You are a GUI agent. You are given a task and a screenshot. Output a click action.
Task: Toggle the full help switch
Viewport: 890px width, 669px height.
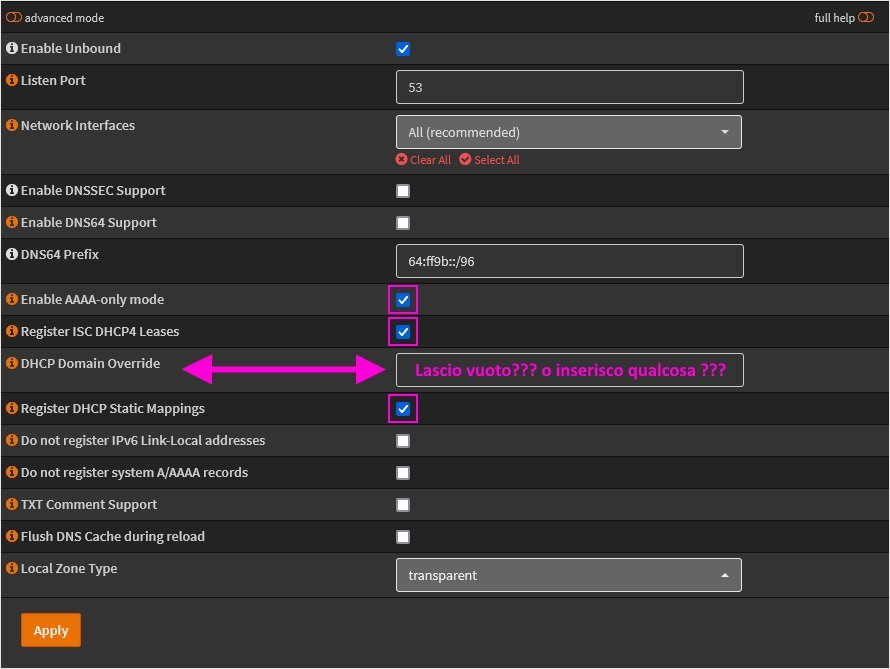(x=866, y=18)
